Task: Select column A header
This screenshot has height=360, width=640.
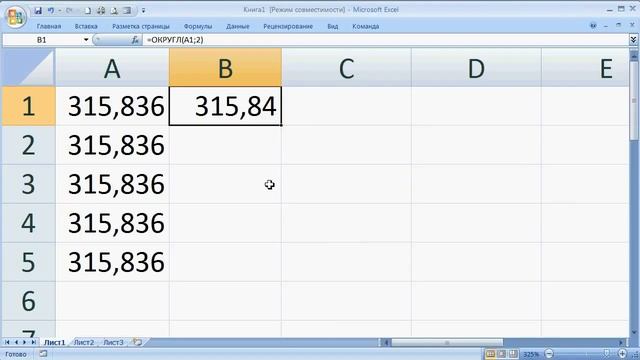Action: 112,68
